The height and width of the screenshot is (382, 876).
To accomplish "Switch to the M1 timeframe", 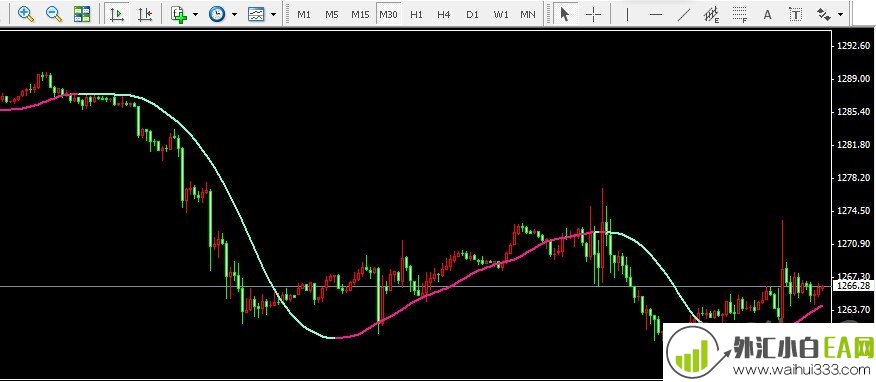I will [304, 15].
